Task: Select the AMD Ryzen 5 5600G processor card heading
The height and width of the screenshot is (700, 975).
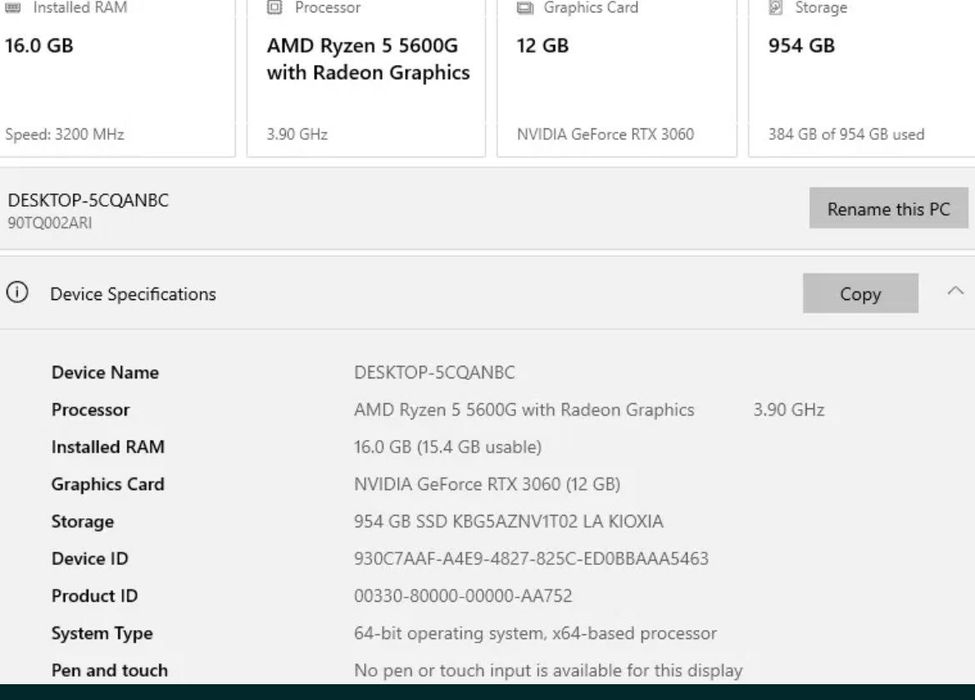Action: (368, 59)
